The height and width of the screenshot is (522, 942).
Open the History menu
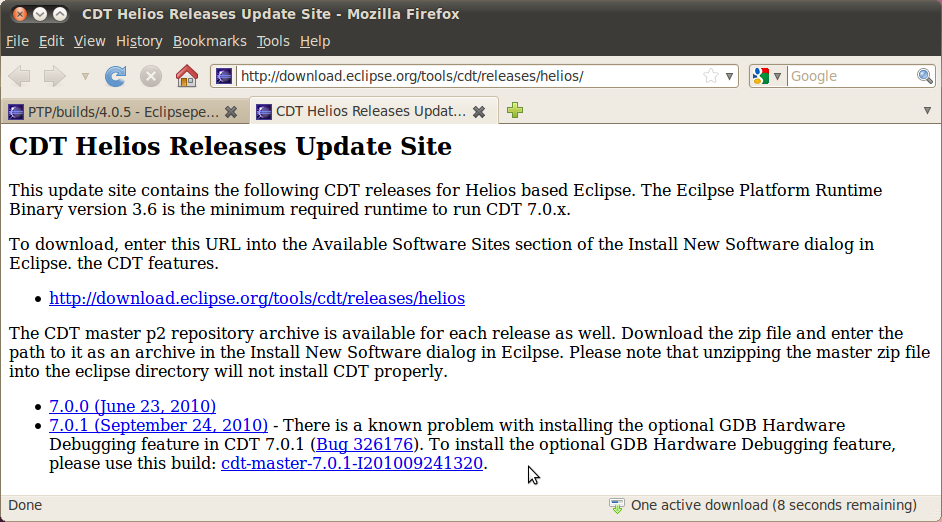click(x=139, y=41)
